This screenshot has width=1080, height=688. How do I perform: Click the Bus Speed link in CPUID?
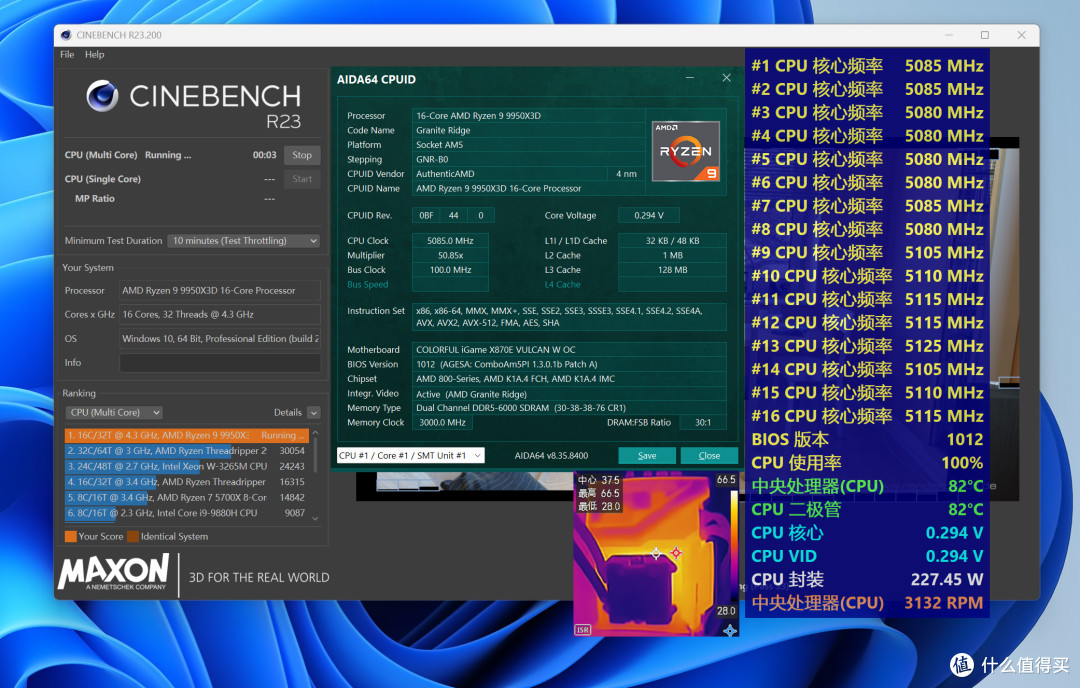[x=367, y=284]
